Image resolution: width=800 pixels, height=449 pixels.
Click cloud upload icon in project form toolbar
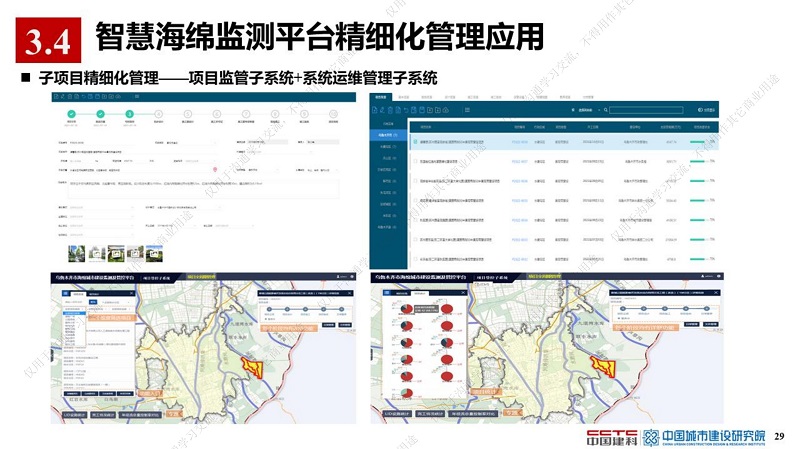pyautogui.click(x=118, y=96)
